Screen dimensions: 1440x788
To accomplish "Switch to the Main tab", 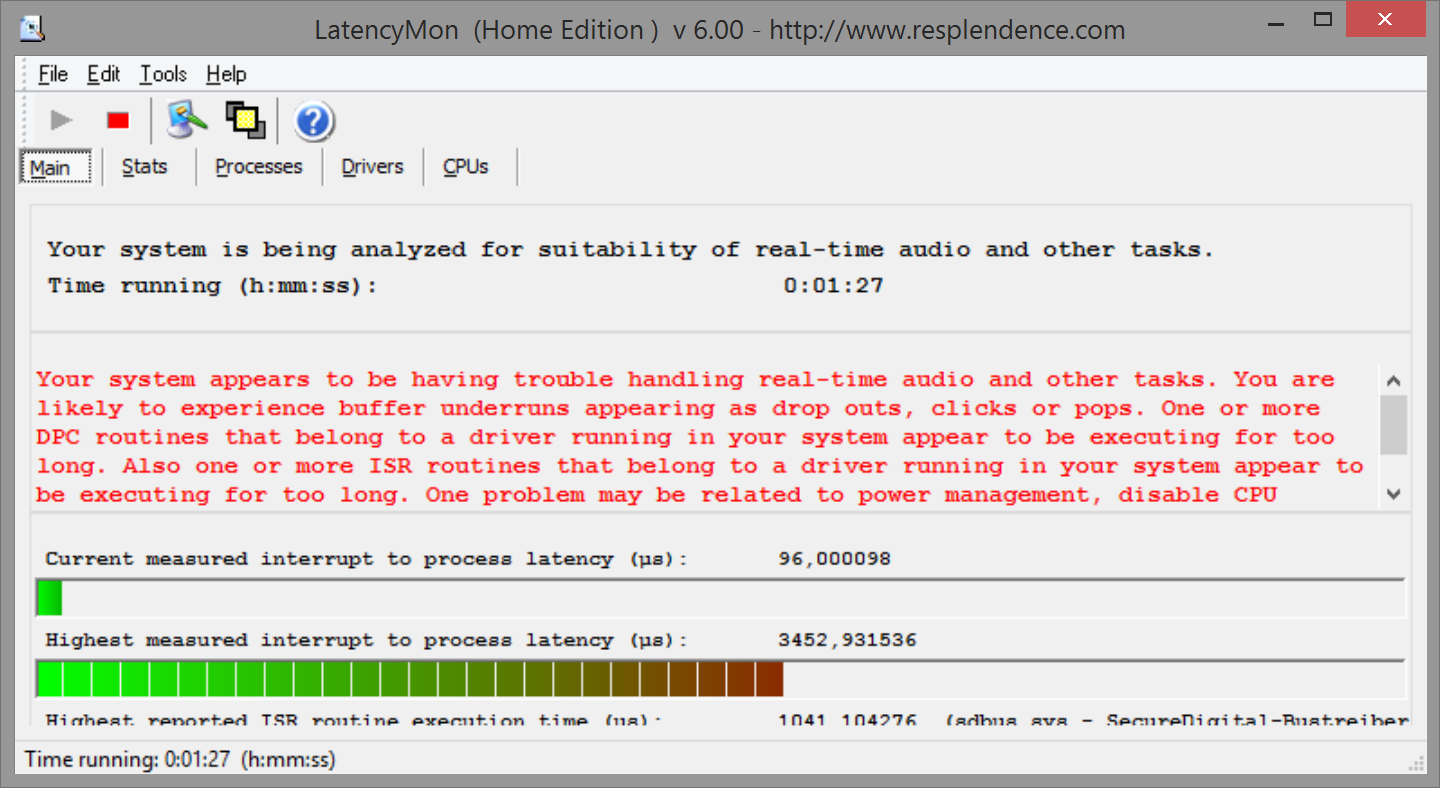I will tap(57, 167).
